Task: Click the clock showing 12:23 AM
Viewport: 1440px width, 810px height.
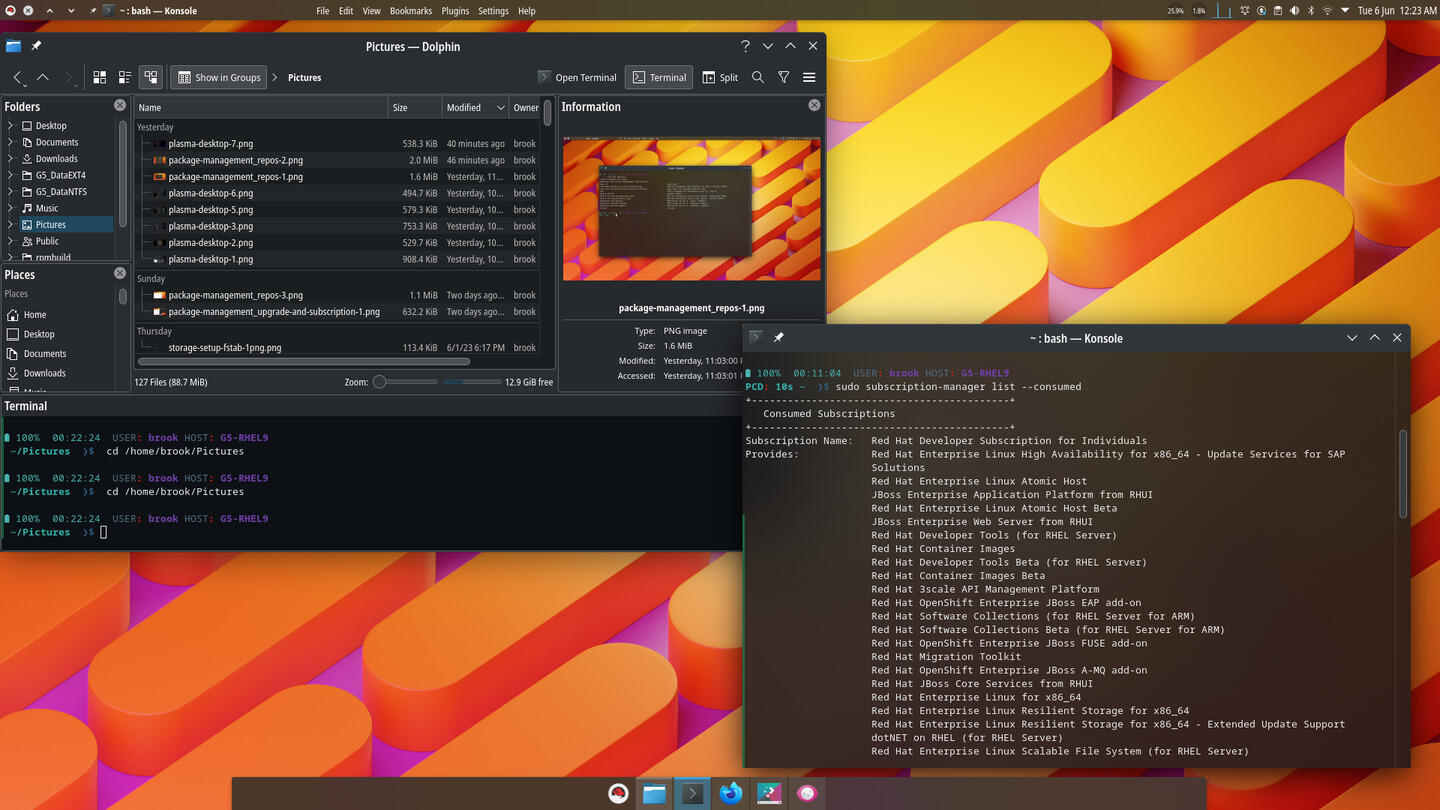Action: pyautogui.click(x=1396, y=11)
